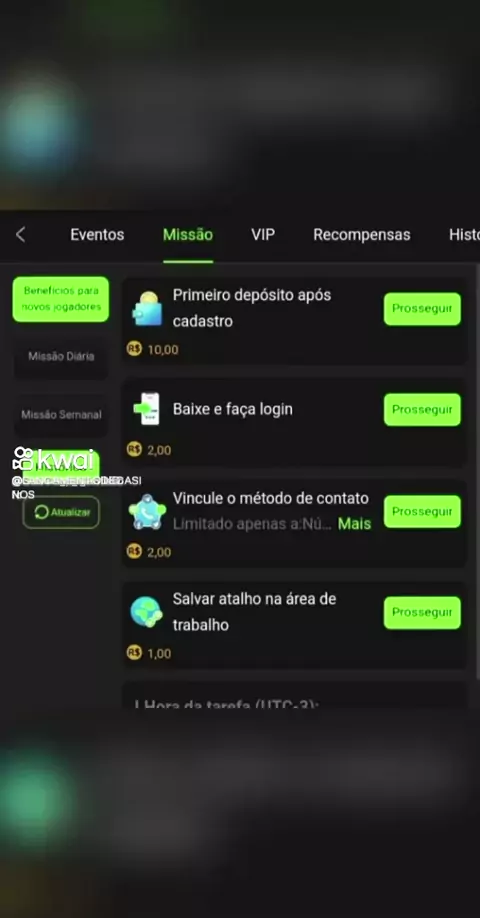Go back using the left arrow icon
This screenshot has height=918, width=480.
point(20,235)
